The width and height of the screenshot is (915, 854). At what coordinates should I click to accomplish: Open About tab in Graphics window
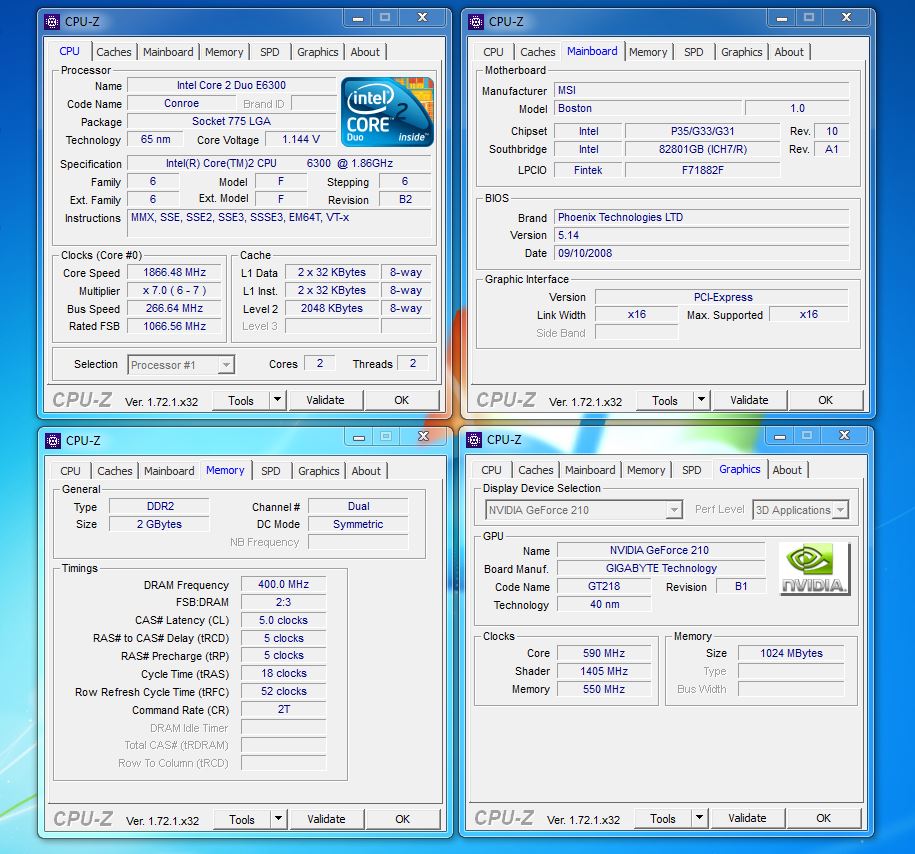click(x=787, y=470)
